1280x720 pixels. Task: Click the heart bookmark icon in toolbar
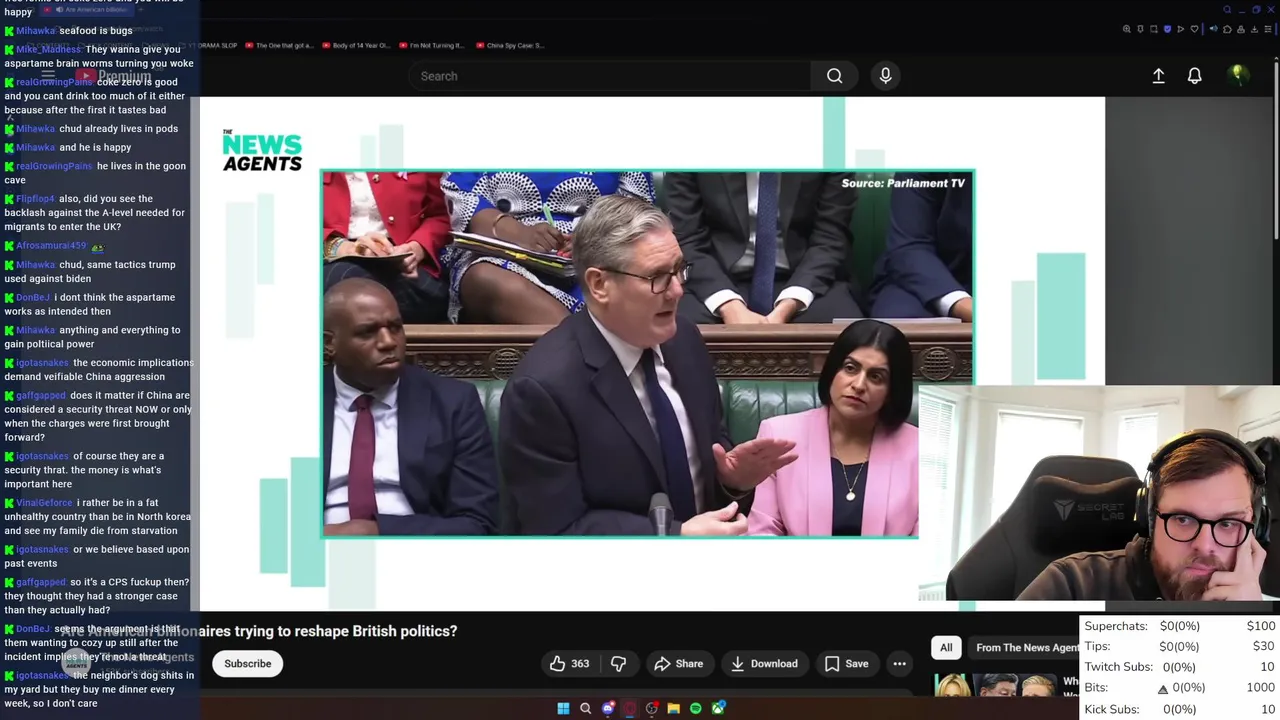pyautogui.click(x=1194, y=29)
